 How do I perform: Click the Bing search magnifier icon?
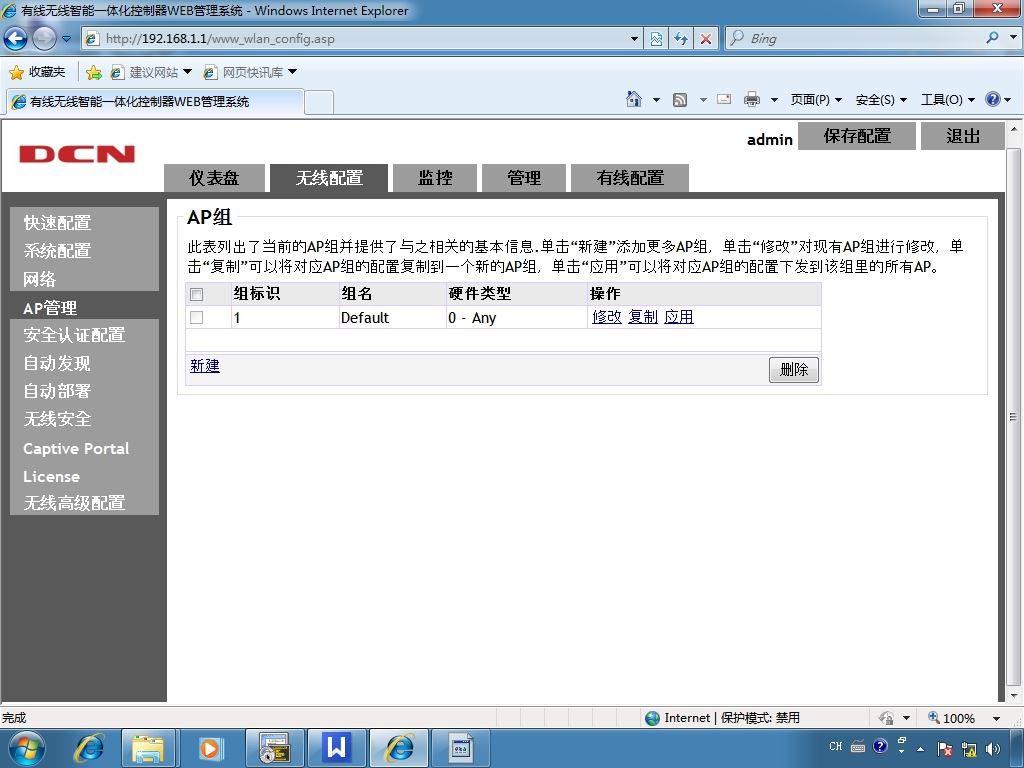pos(992,38)
